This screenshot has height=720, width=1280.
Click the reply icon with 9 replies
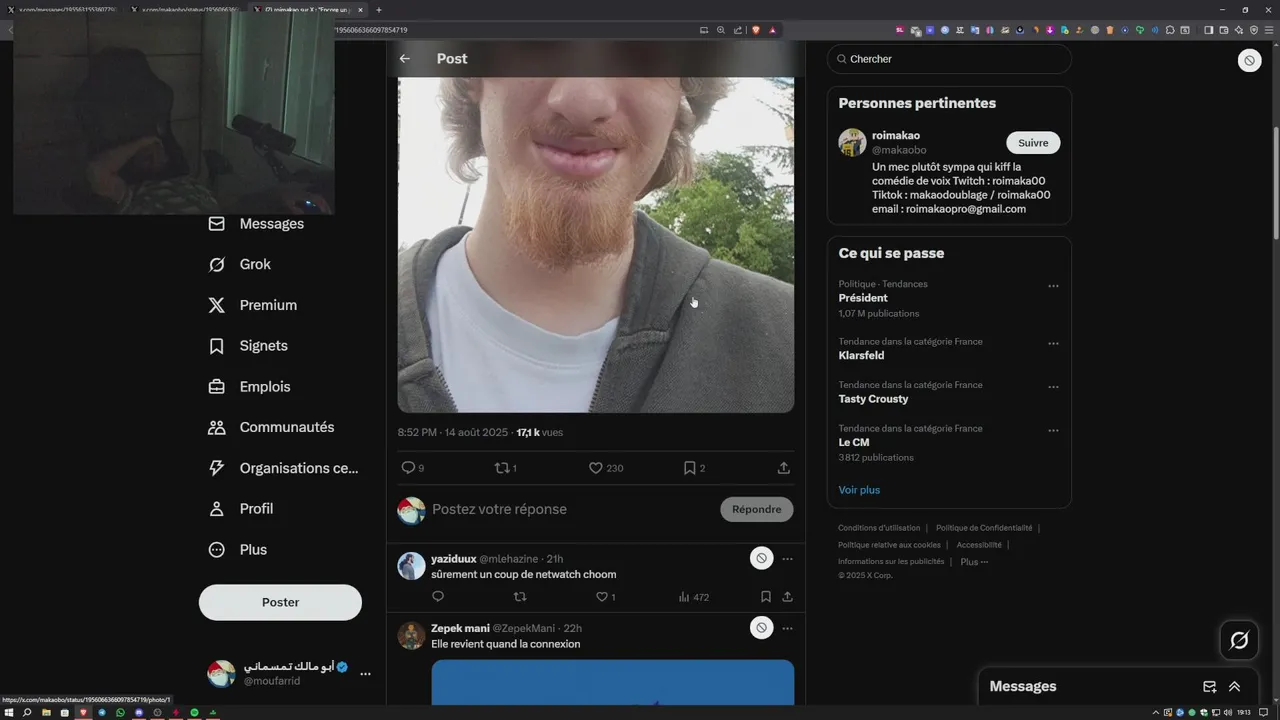(x=408, y=468)
